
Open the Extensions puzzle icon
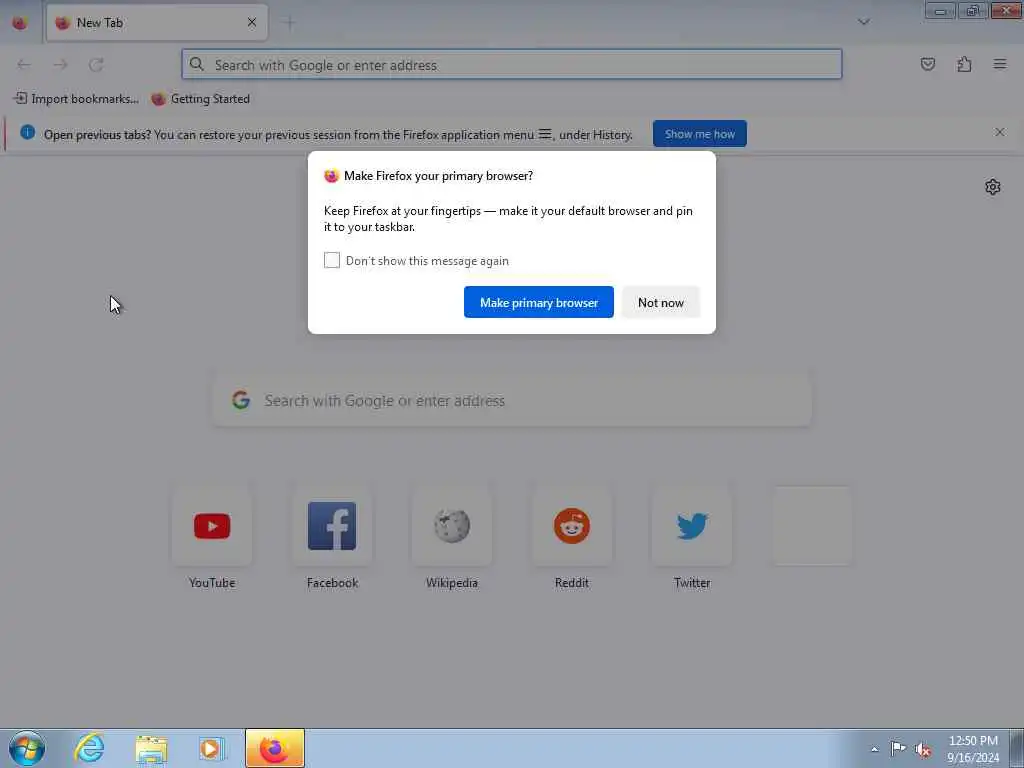tap(964, 64)
